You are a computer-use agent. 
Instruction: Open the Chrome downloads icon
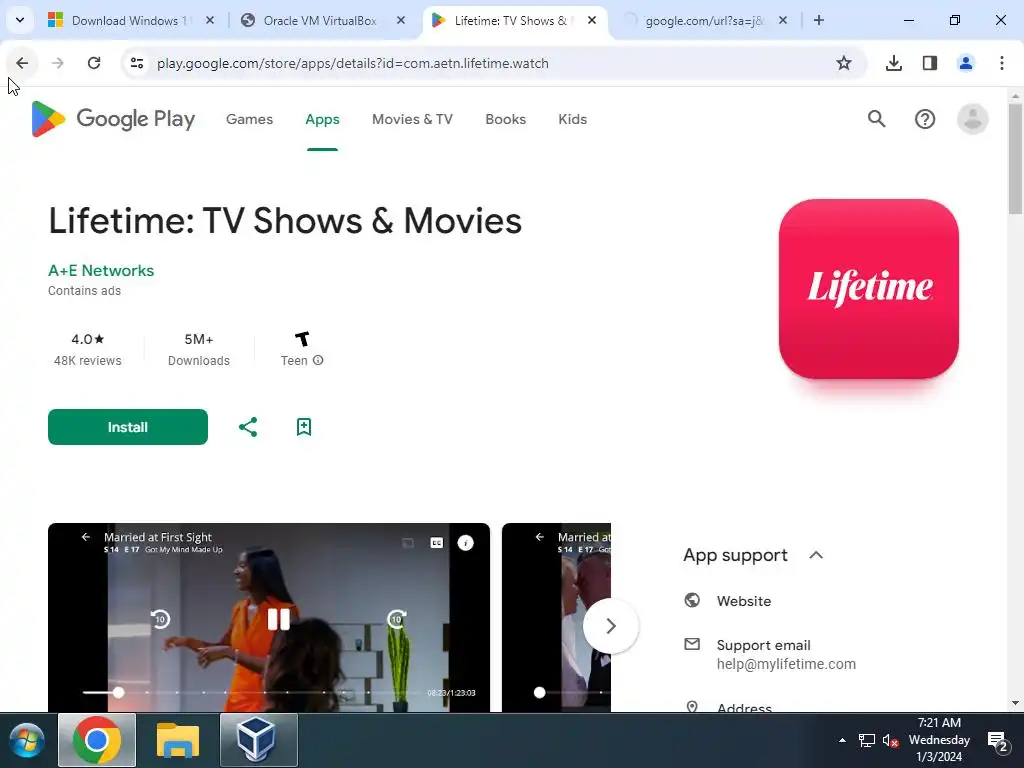tap(894, 63)
